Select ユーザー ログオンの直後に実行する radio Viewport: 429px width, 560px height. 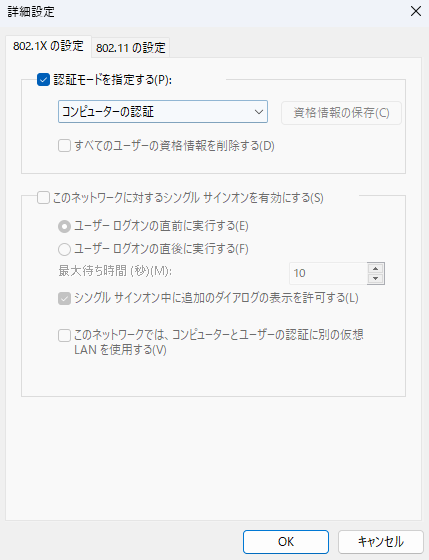64,249
